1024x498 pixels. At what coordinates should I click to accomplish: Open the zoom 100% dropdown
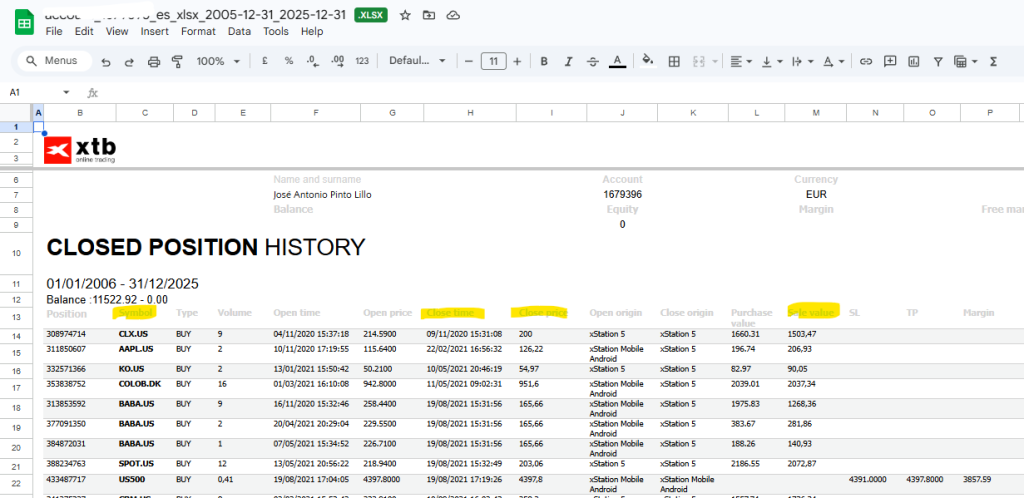[217, 62]
